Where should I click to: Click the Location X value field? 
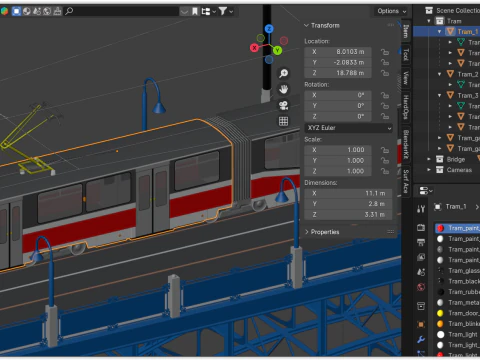338,52
